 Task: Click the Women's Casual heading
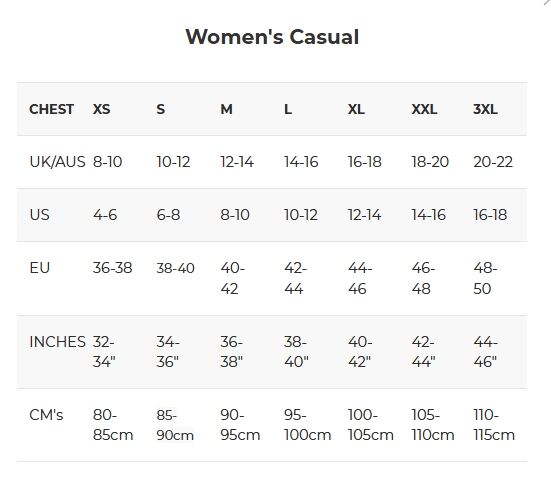(272, 37)
